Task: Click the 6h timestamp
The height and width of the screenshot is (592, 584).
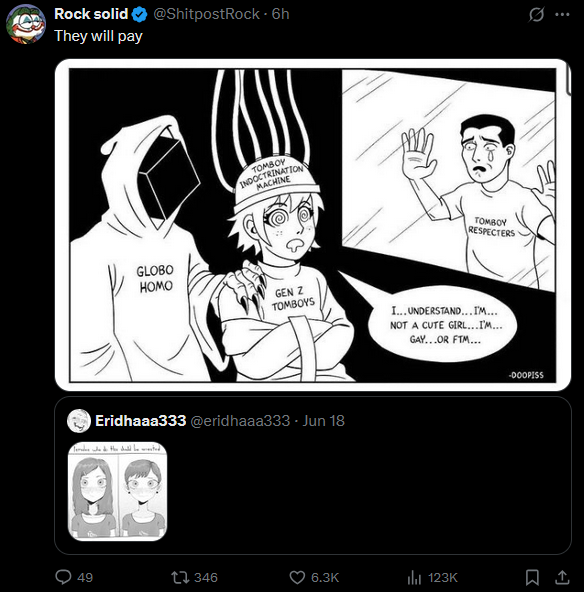Action: pyautogui.click(x=280, y=14)
